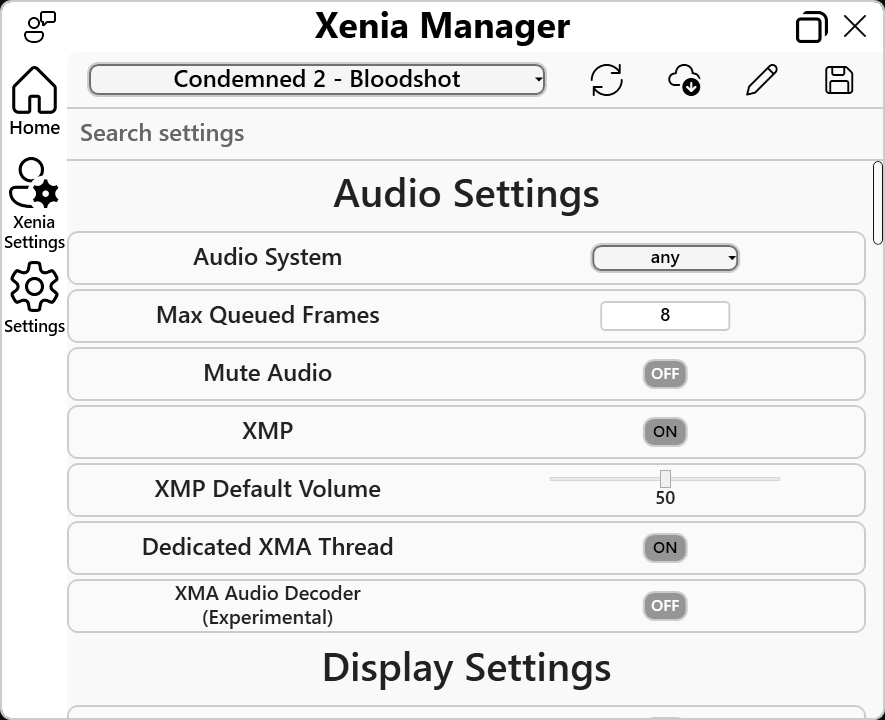Click the Mute Audio label
The width and height of the screenshot is (885, 720).
point(268,373)
